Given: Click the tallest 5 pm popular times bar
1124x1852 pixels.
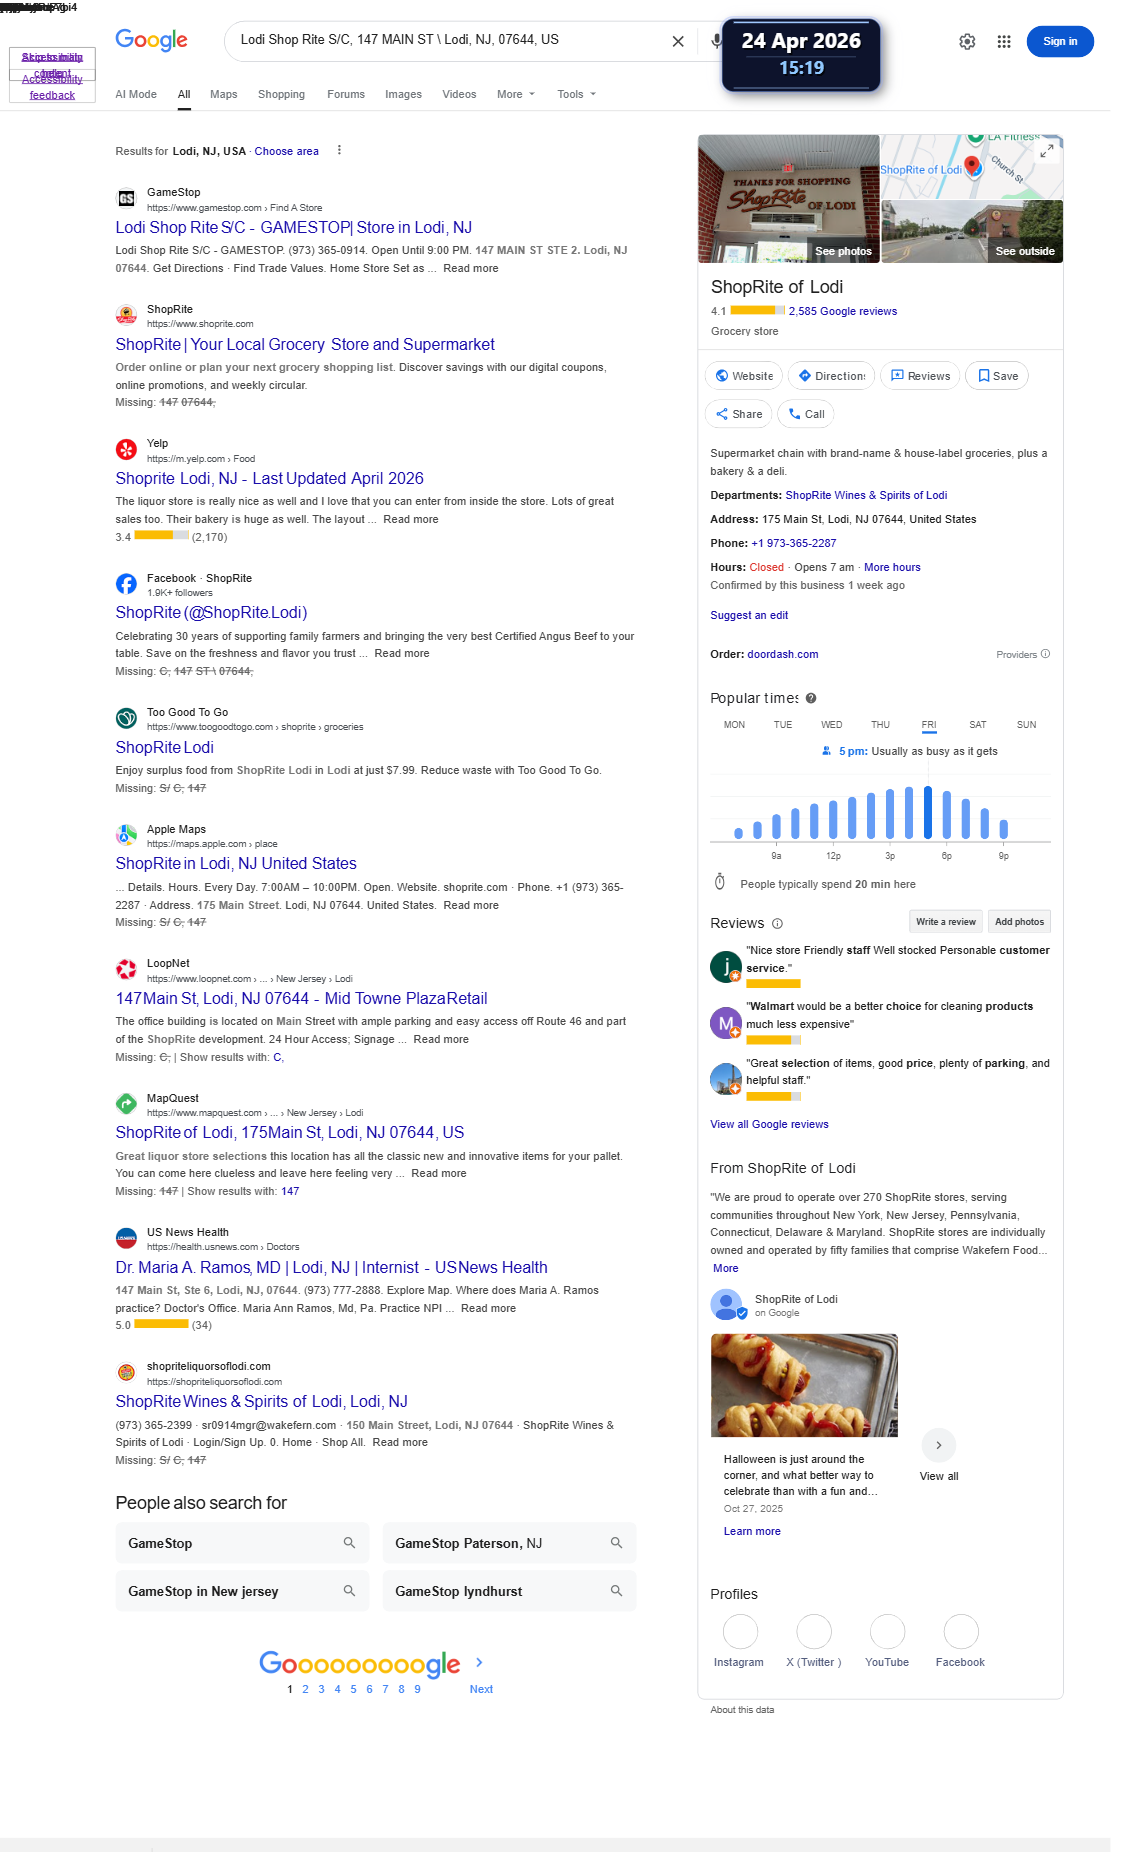Looking at the screenshot, I should pos(928,812).
